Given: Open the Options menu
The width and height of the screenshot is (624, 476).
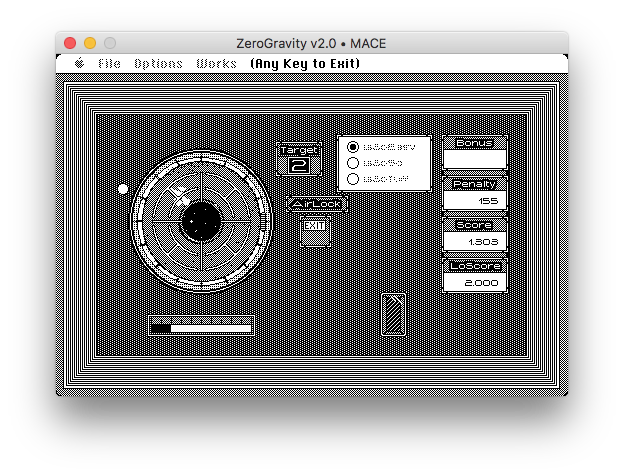Looking at the screenshot, I should tap(158, 64).
